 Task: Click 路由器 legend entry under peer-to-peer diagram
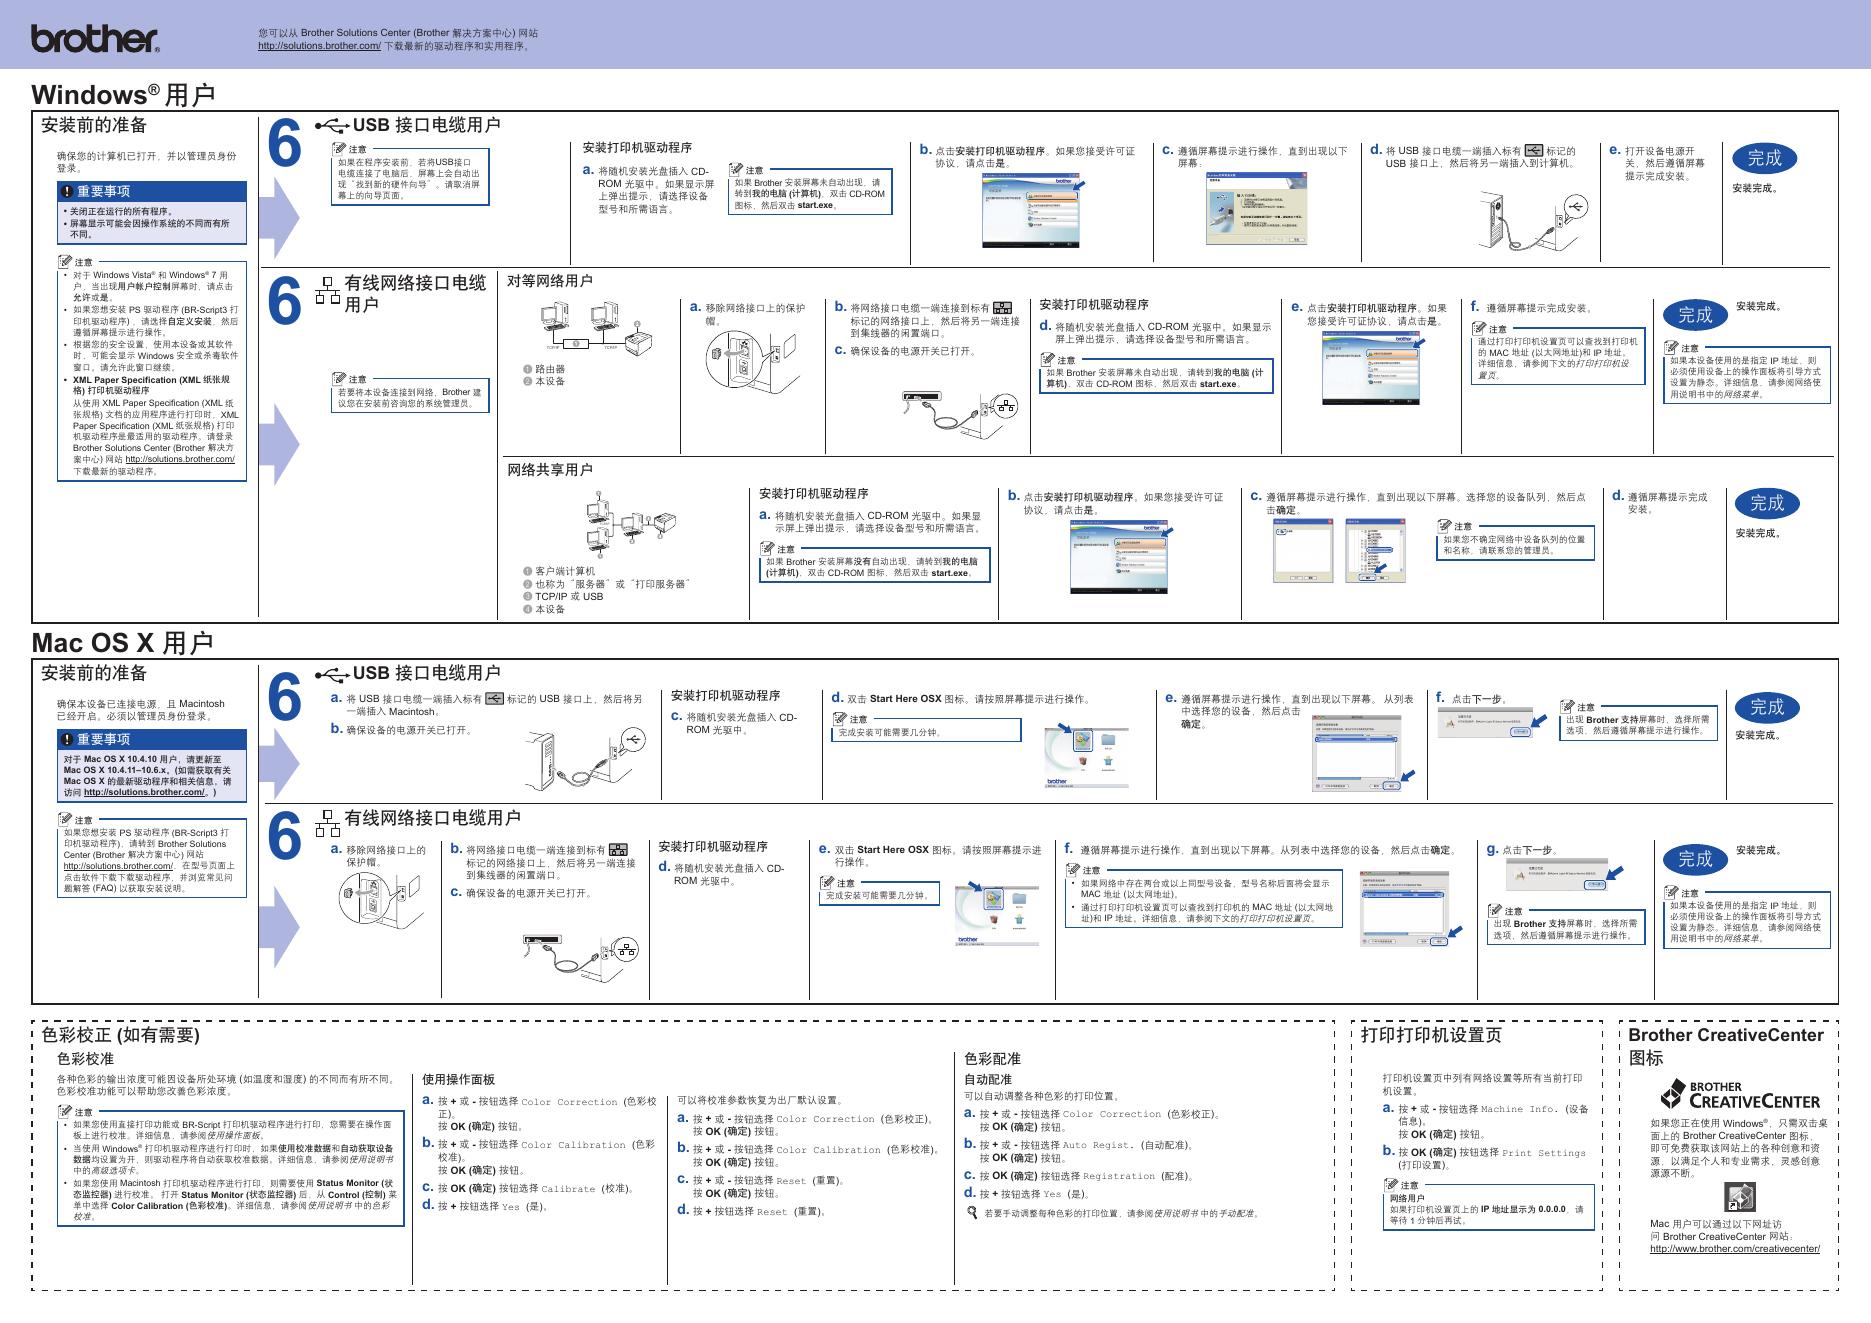pyautogui.click(x=544, y=369)
